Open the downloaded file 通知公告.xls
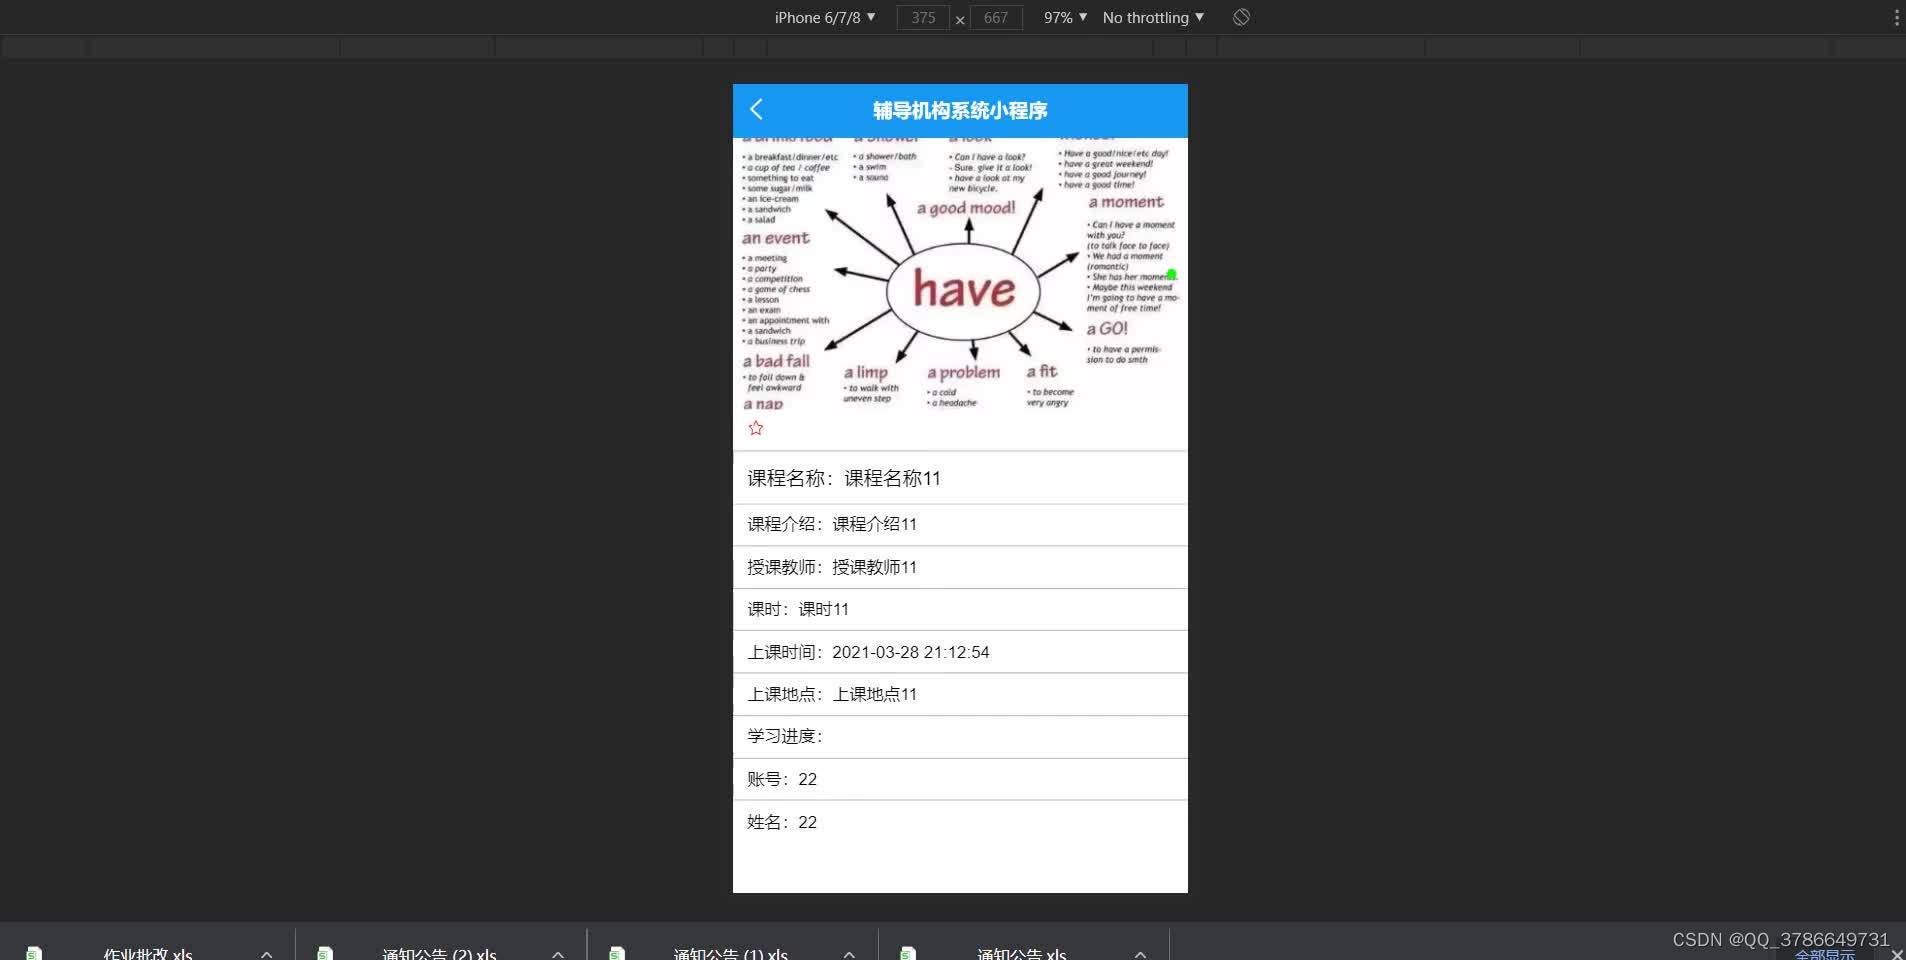 pos(1021,954)
